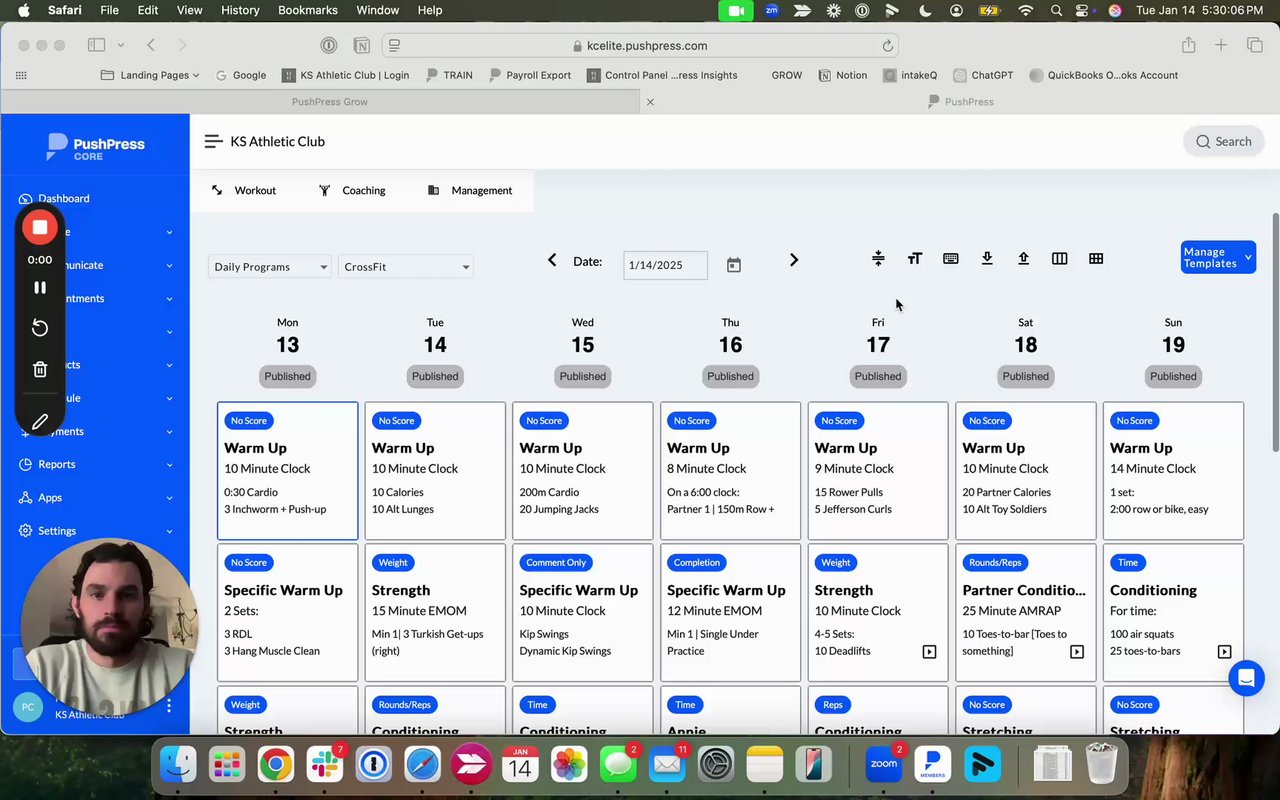Open the ChatGPT bookmark
The width and height of the screenshot is (1280, 800).
click(984, 75)
